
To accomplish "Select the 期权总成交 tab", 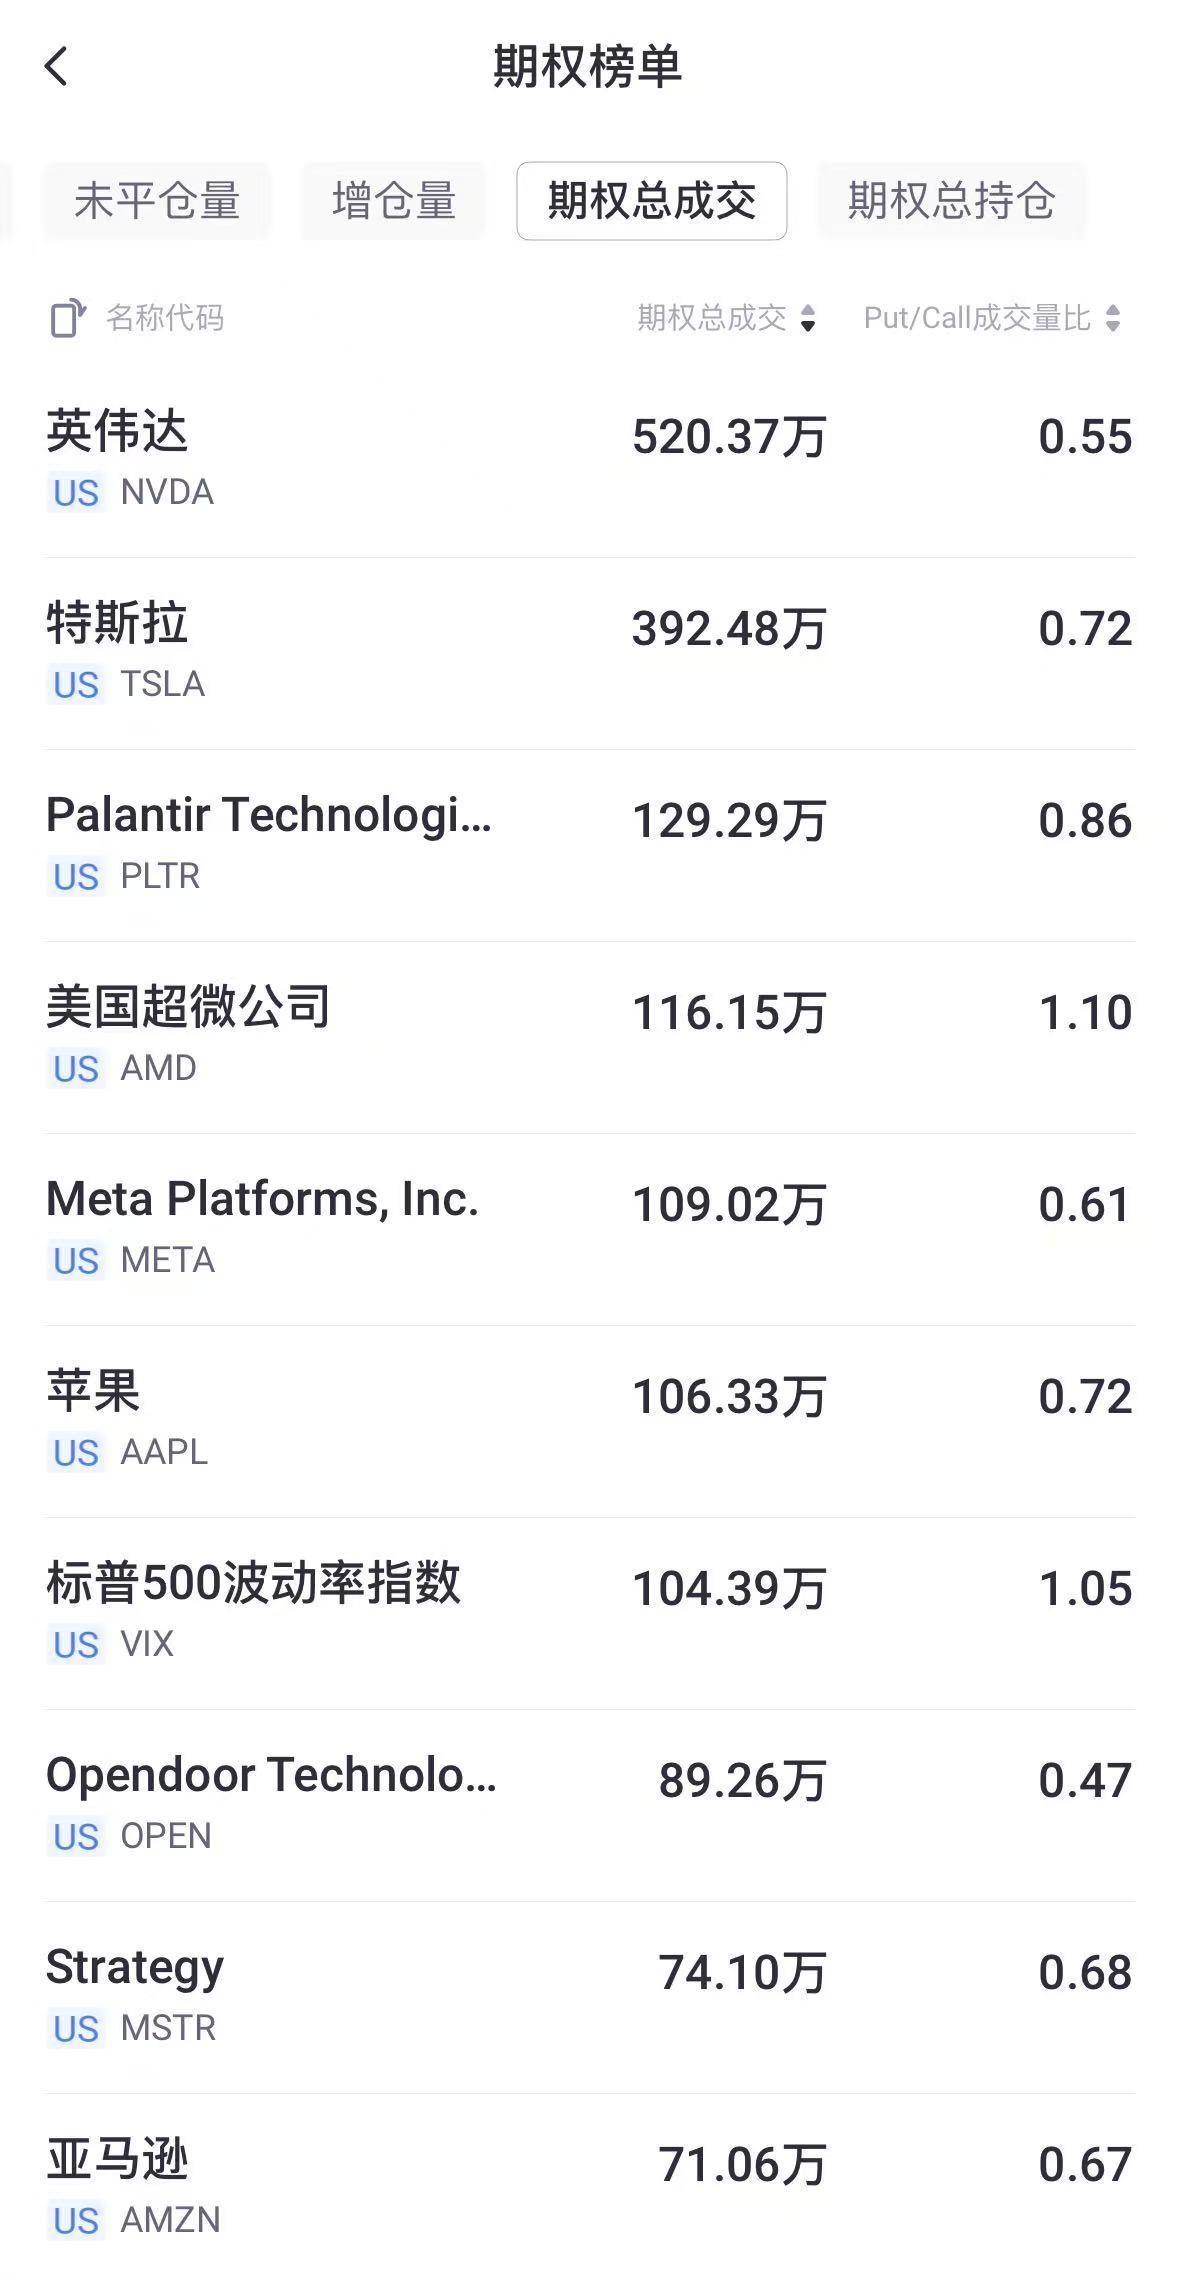I will click(x=651, y=201).
